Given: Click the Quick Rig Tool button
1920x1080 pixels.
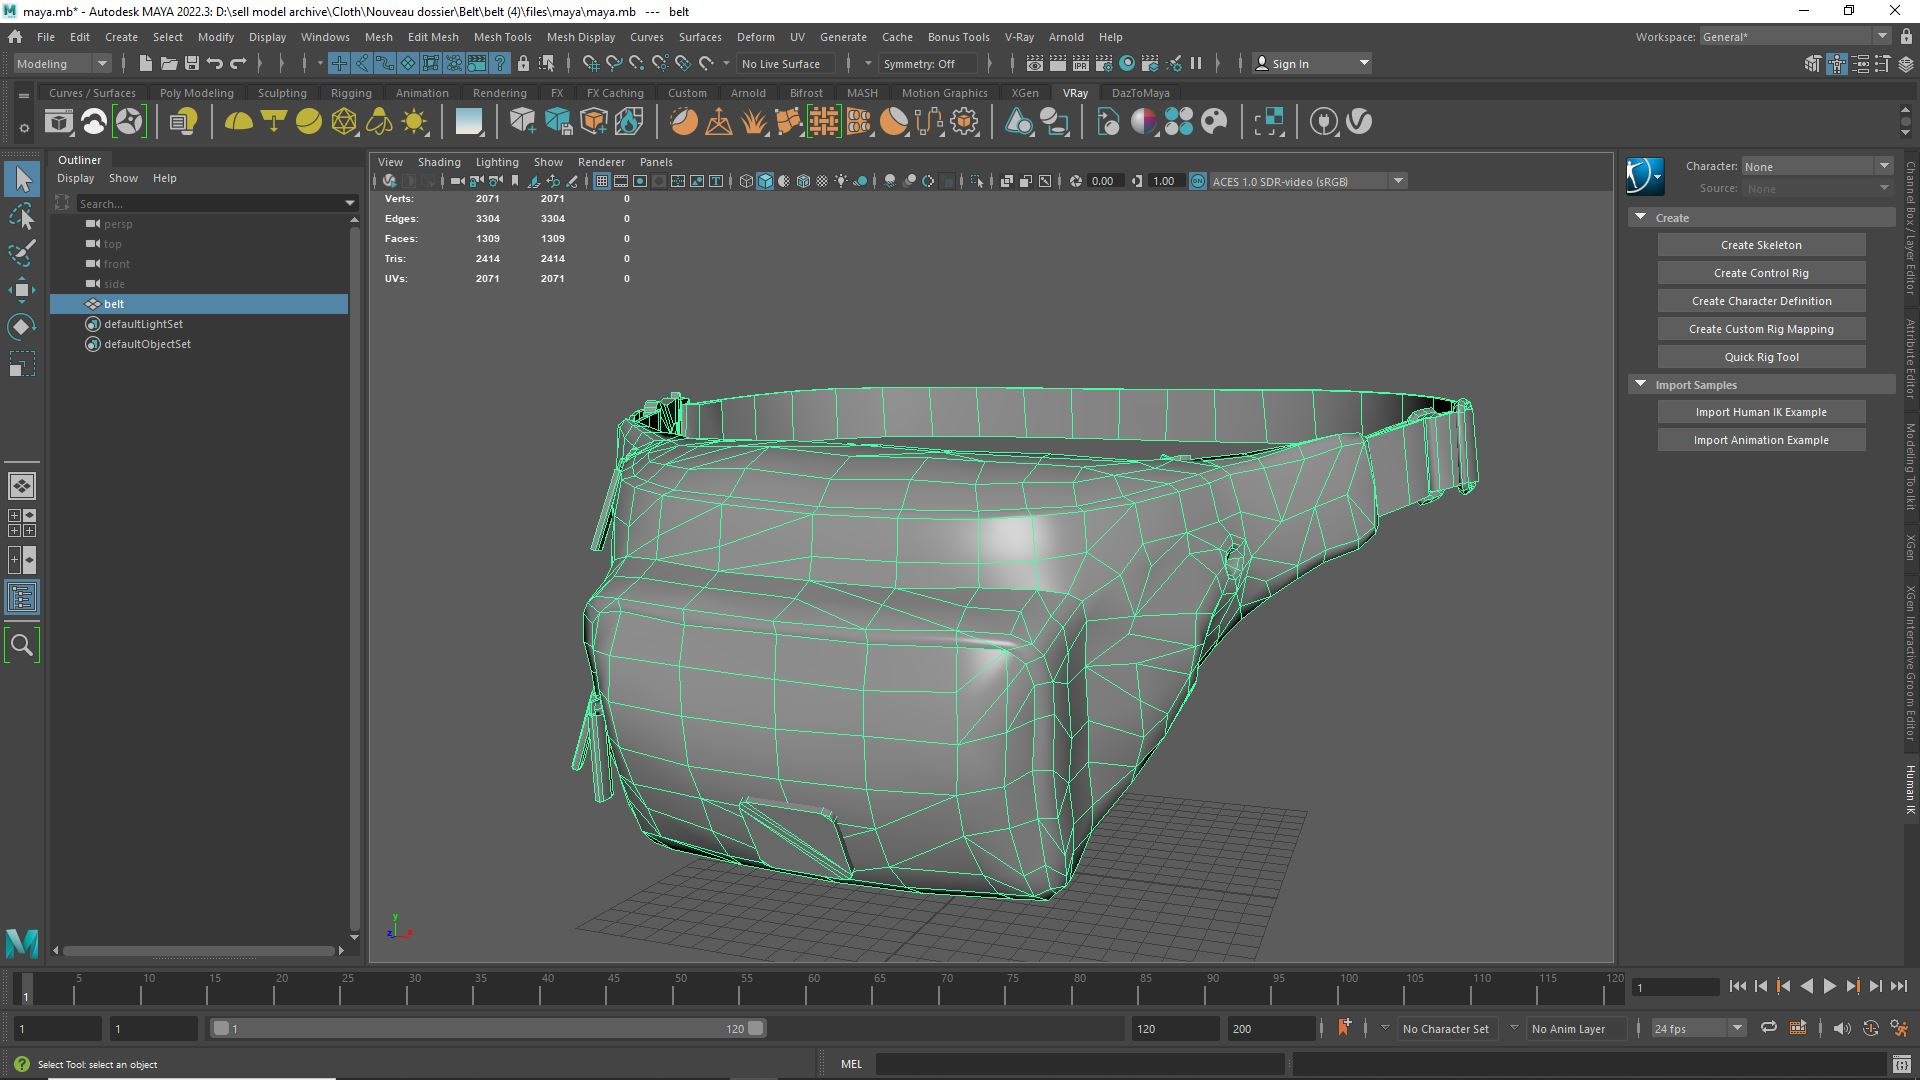Looking at the screenshot, I should (x=1760, y=357).
